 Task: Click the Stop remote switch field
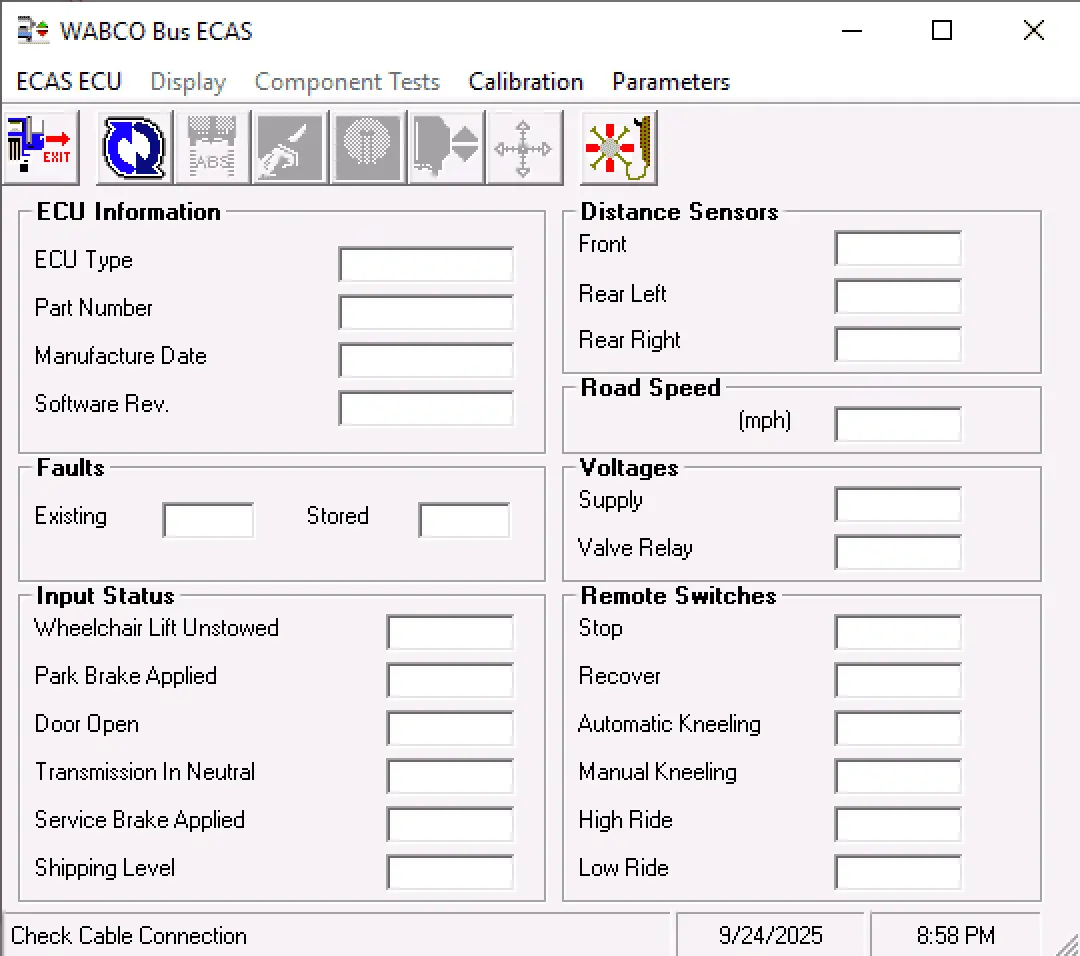(898, 632)
